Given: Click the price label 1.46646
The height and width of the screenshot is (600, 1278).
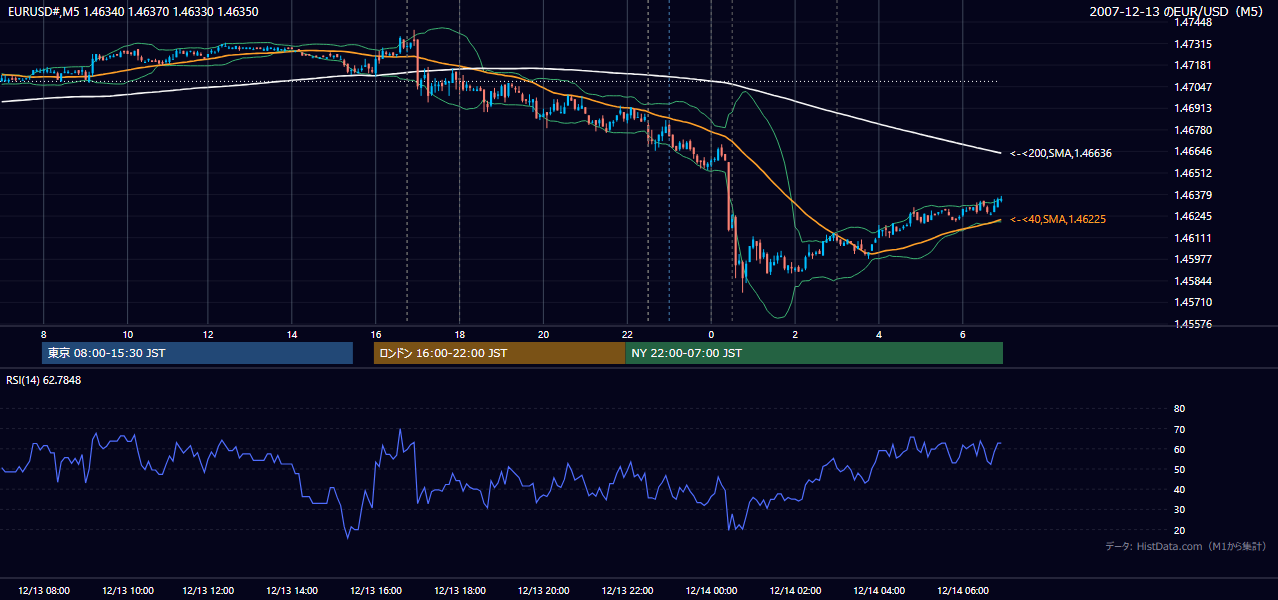Looking at the screenshot, I should 1195,151.
